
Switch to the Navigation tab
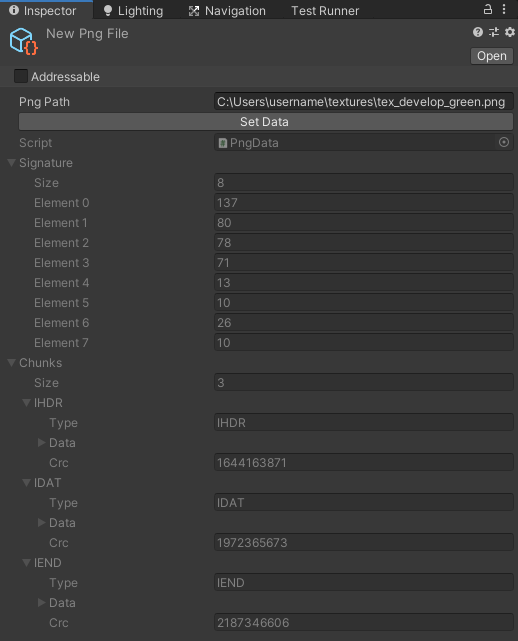pos(227,11)
